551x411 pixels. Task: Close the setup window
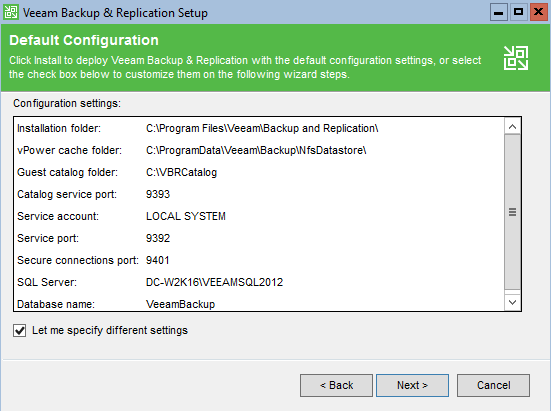point(538,12)
